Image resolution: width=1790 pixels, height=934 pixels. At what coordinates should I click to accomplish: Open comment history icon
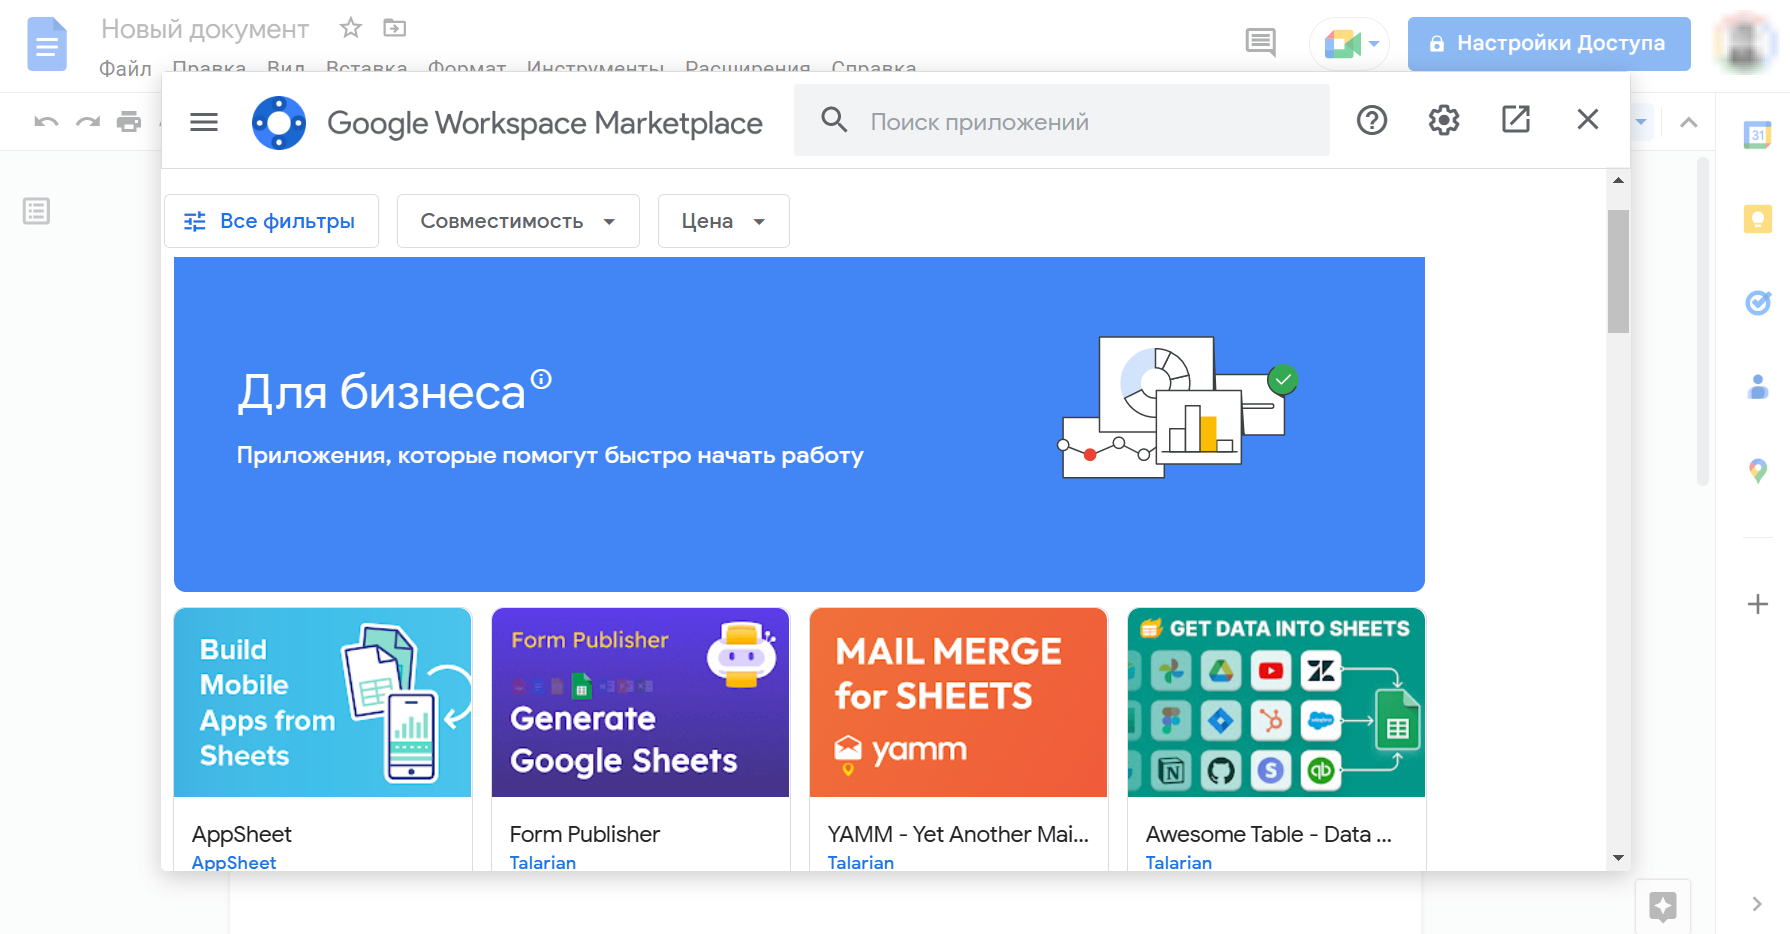[1260, 43]
